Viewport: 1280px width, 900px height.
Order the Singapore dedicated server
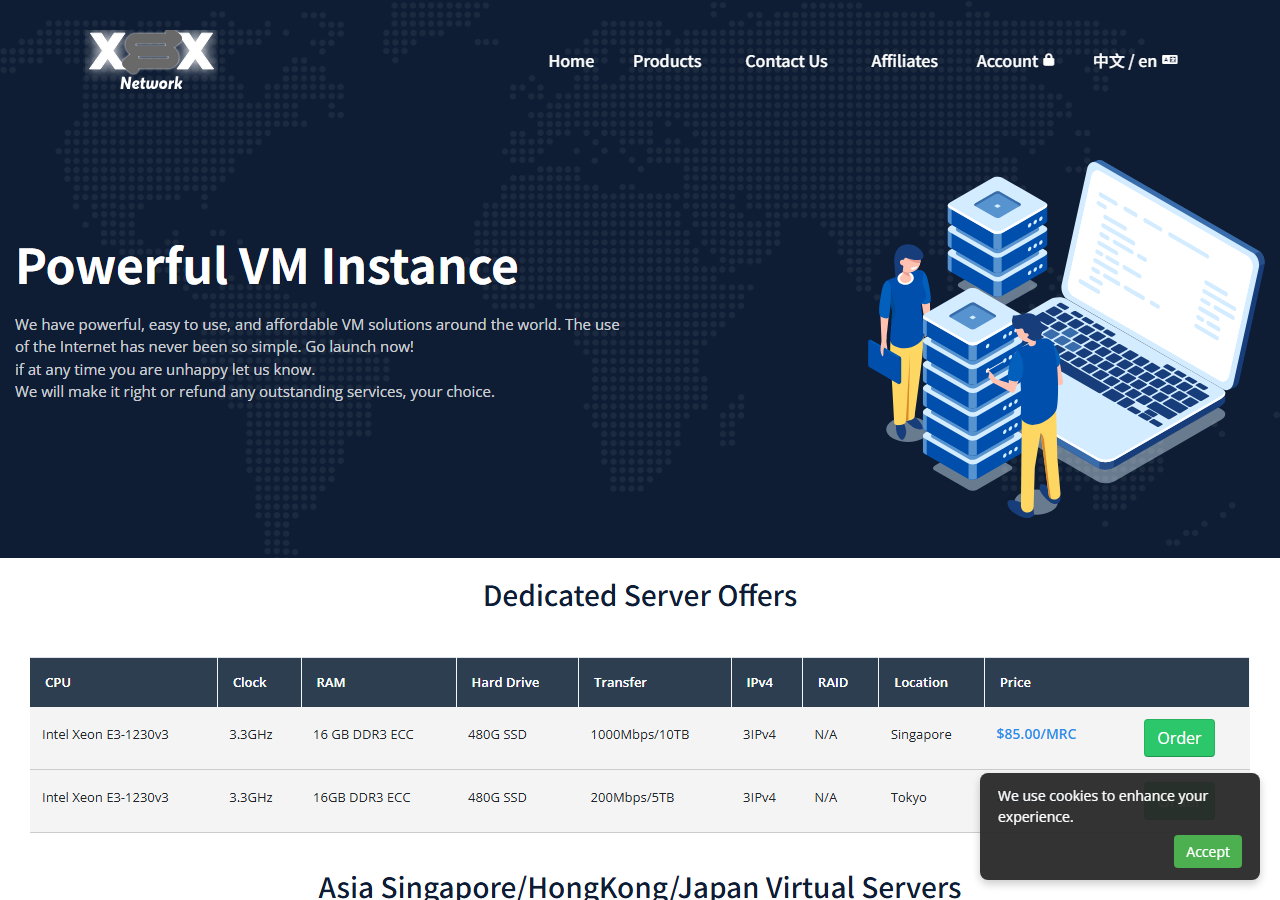pos(1179,738)
